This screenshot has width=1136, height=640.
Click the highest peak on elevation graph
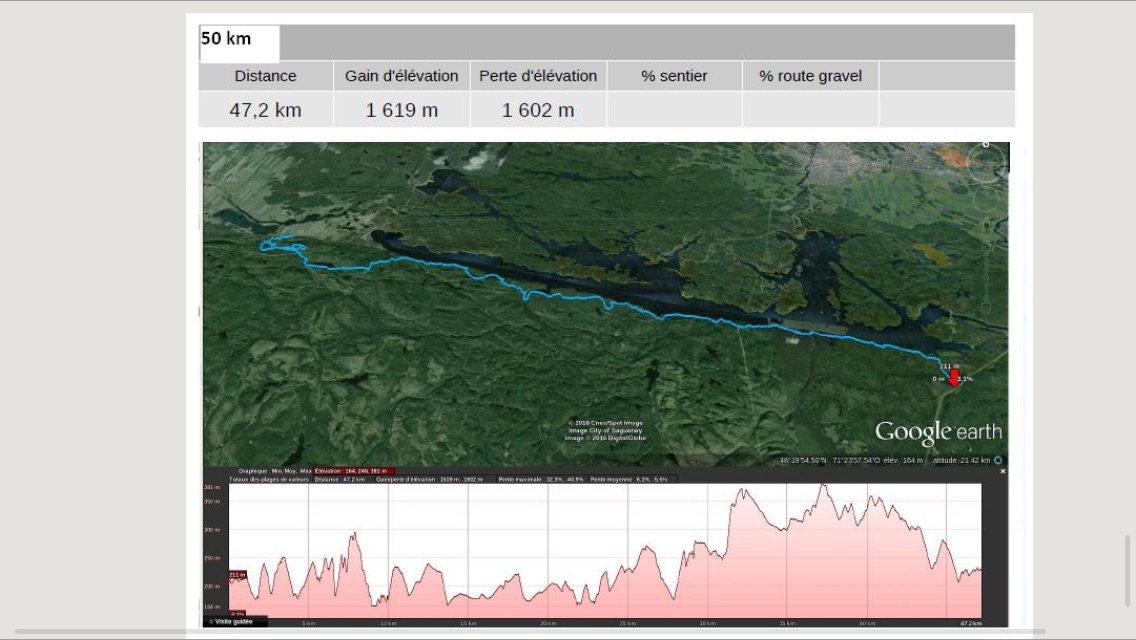point(822,486)
